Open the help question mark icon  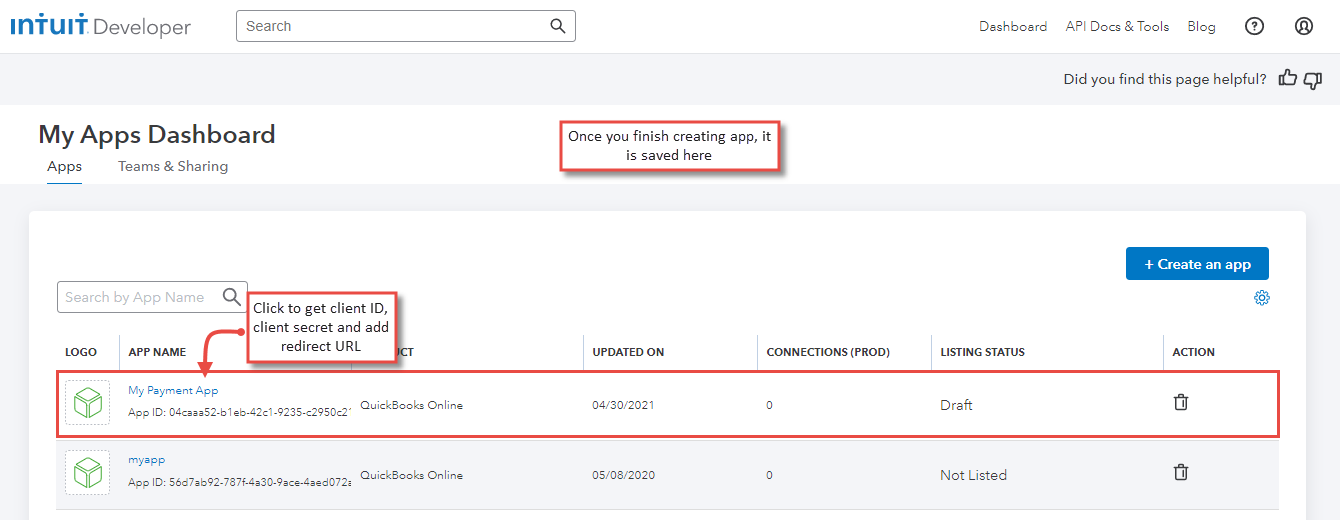click(x=1254, y=27)
